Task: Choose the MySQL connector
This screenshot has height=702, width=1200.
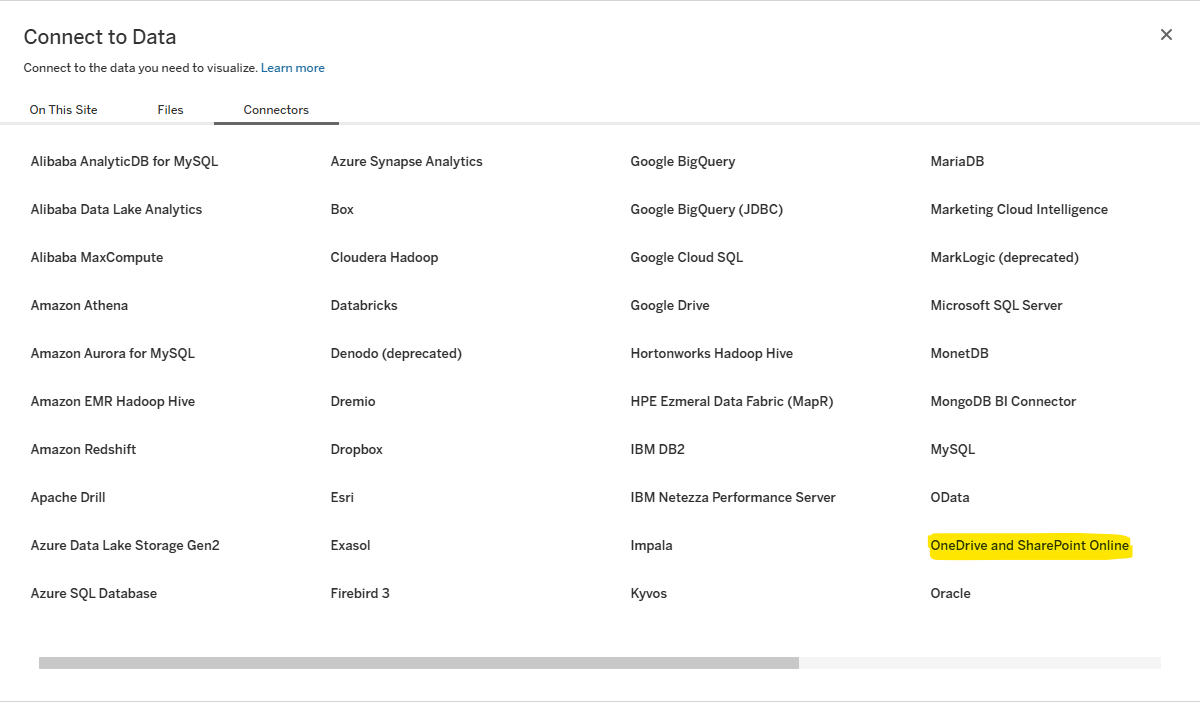Action: [x=952, y=449]
